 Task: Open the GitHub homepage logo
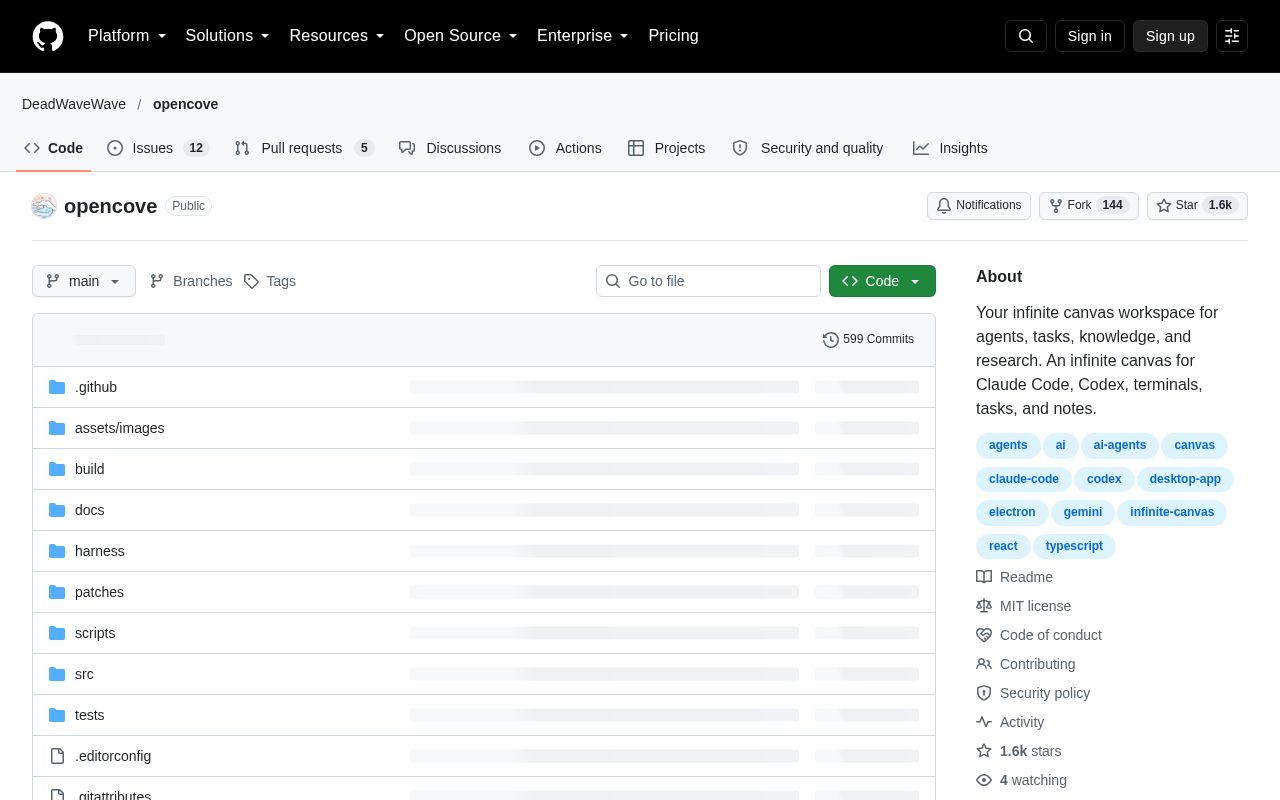point(48,36)
